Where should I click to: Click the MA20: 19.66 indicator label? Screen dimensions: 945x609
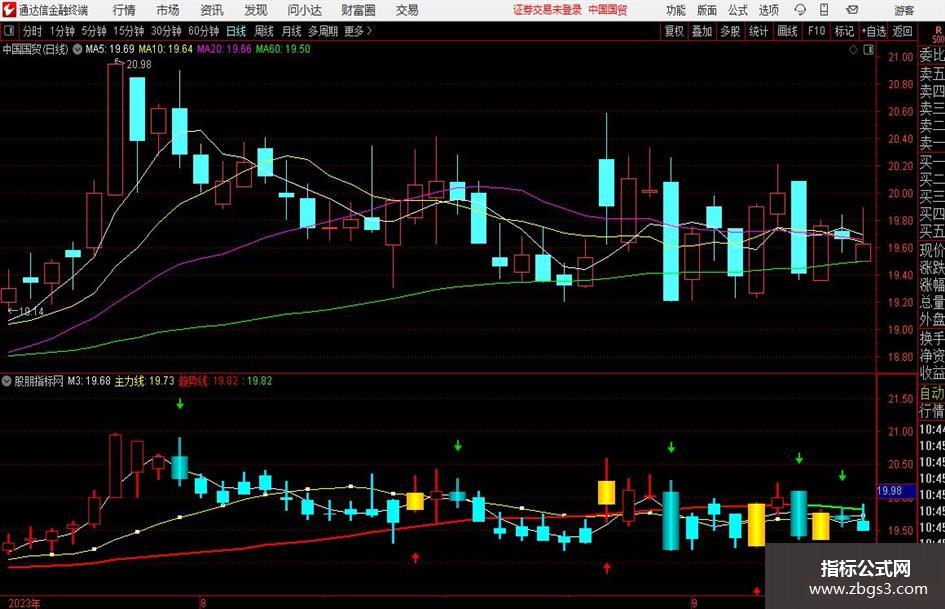(x=224, y=49)
